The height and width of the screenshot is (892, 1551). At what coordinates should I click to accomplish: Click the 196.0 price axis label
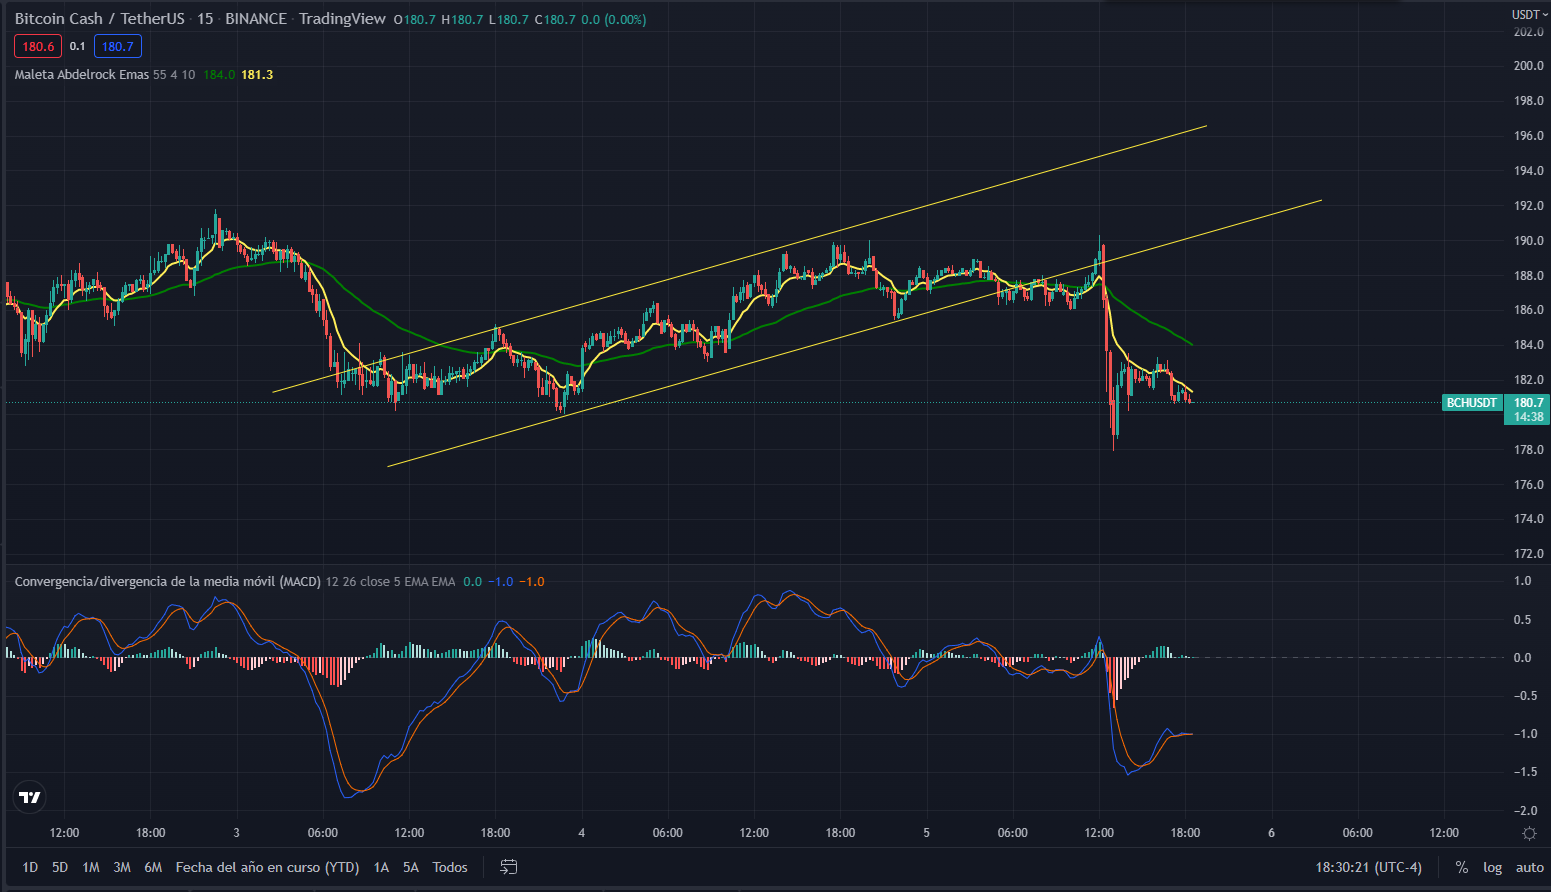[1528, 136]
